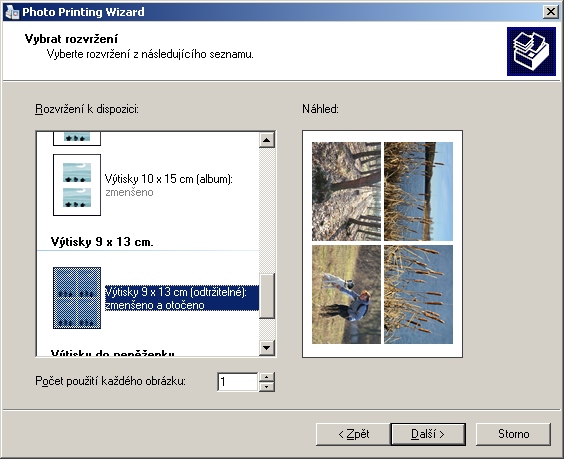Go to next step with Další button
The width and height of the screenshot is (564, 459).
pyautogui.click(x=428, y=434)
